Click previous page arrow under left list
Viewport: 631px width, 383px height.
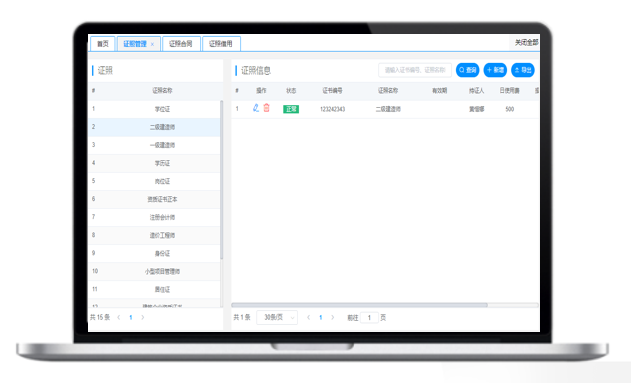coord(119,317)
